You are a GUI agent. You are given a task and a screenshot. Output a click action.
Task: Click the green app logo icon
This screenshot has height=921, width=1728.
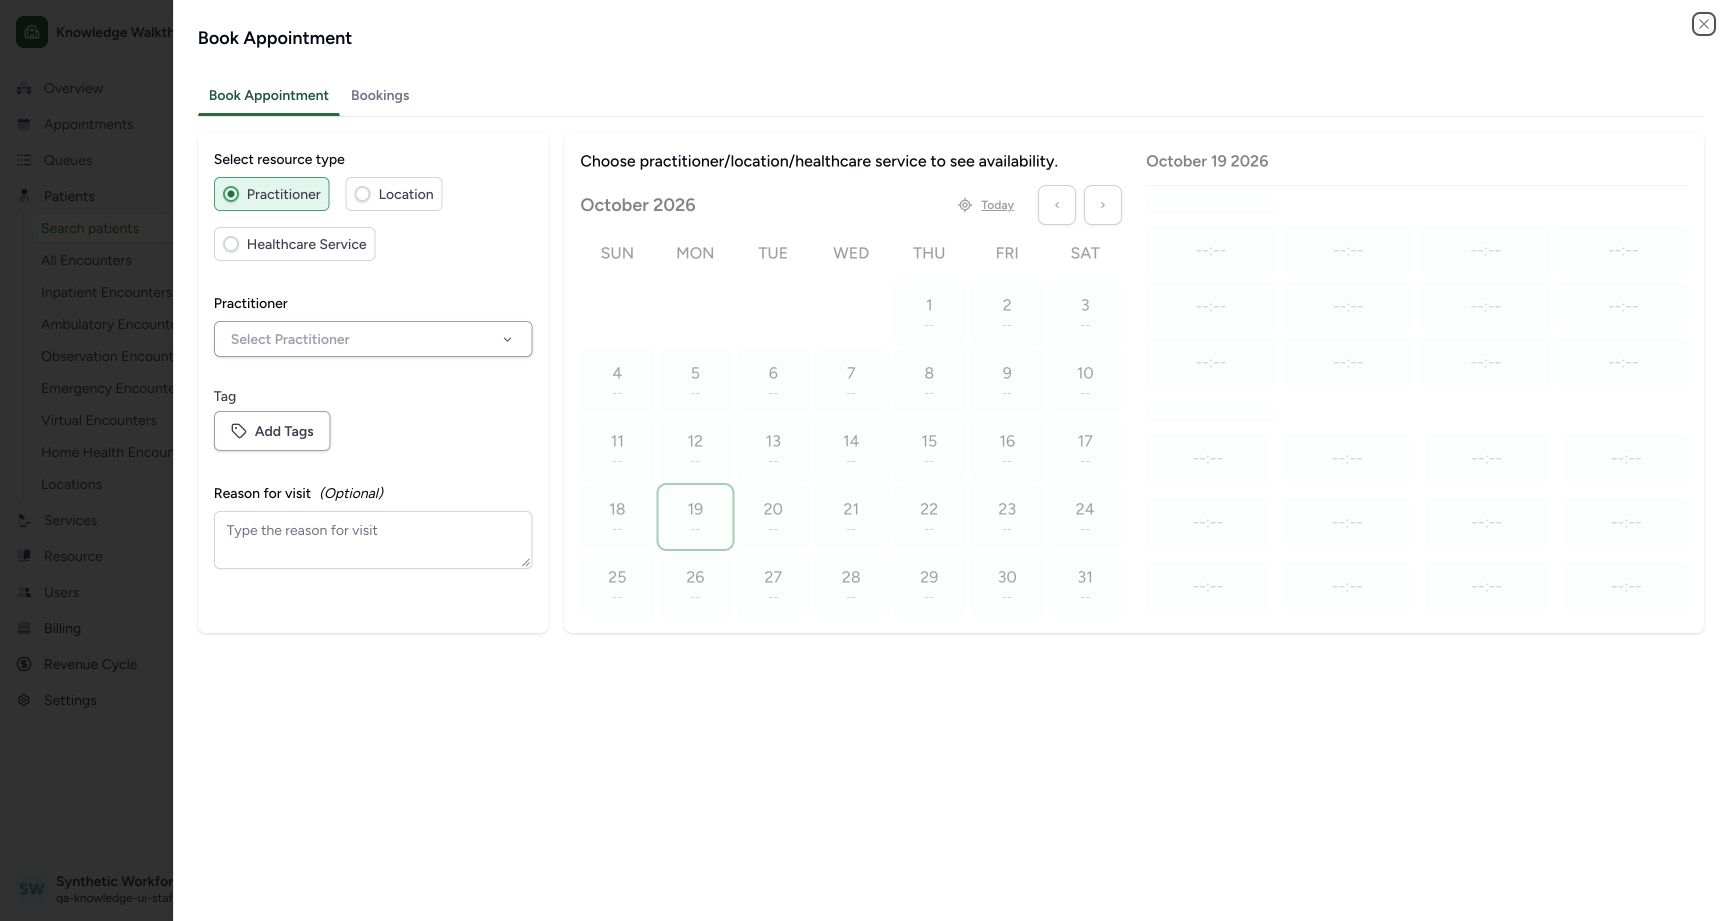click(32, 32)
